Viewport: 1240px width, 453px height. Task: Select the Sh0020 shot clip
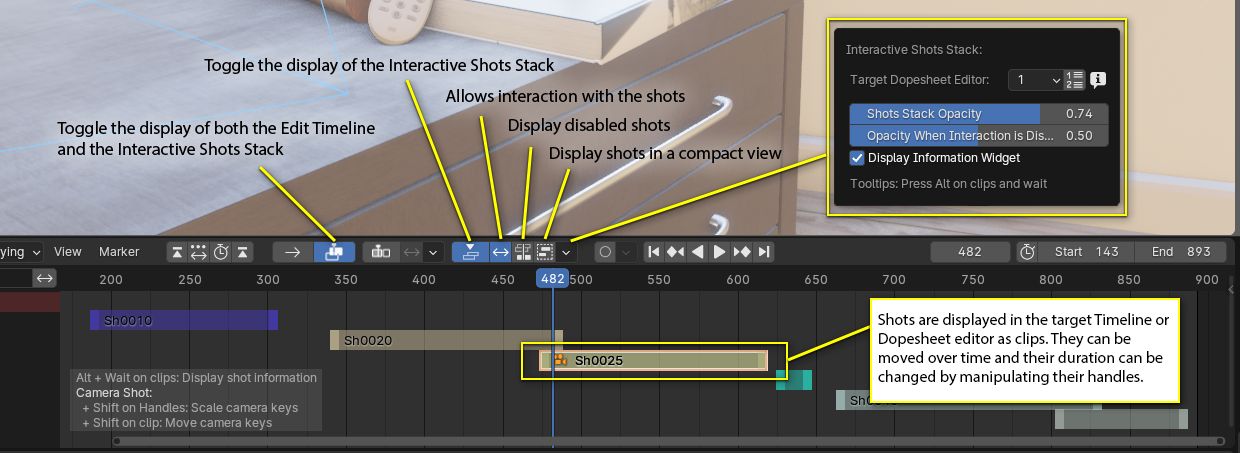point(447,340)
